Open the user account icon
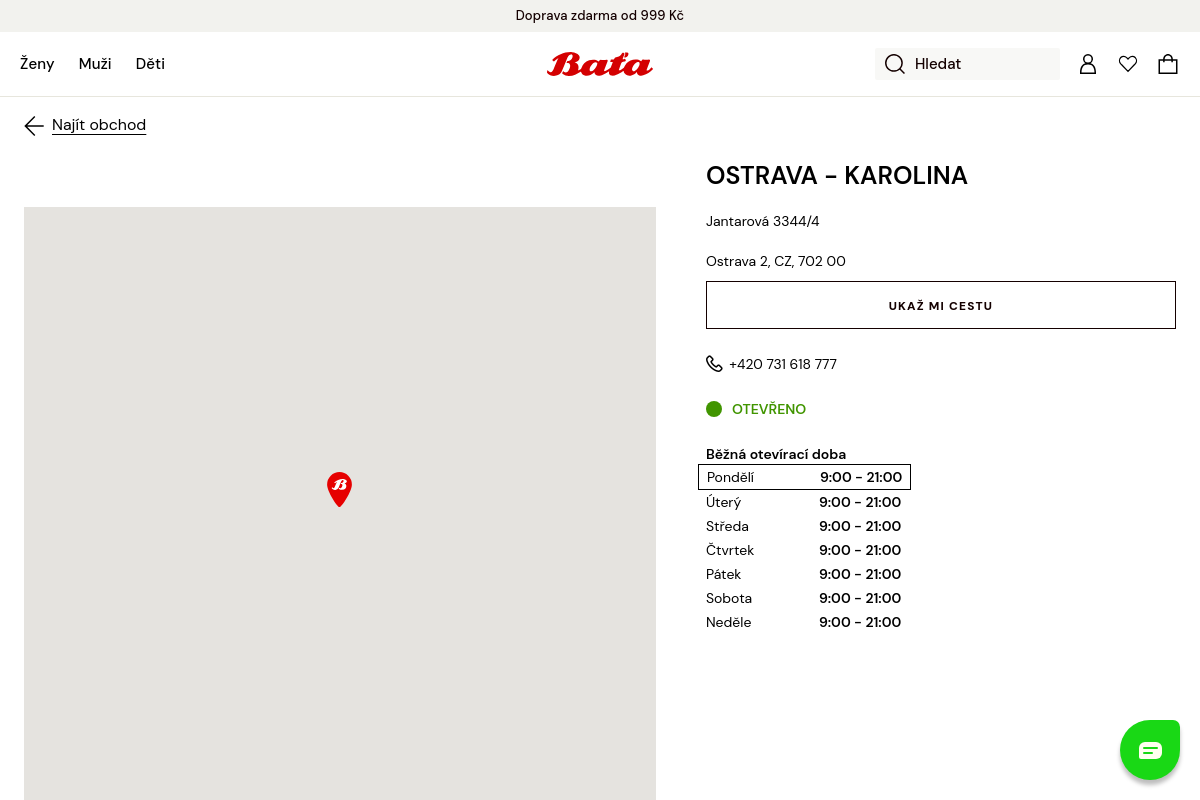The image size is (1200, 800). point(1088,64)
